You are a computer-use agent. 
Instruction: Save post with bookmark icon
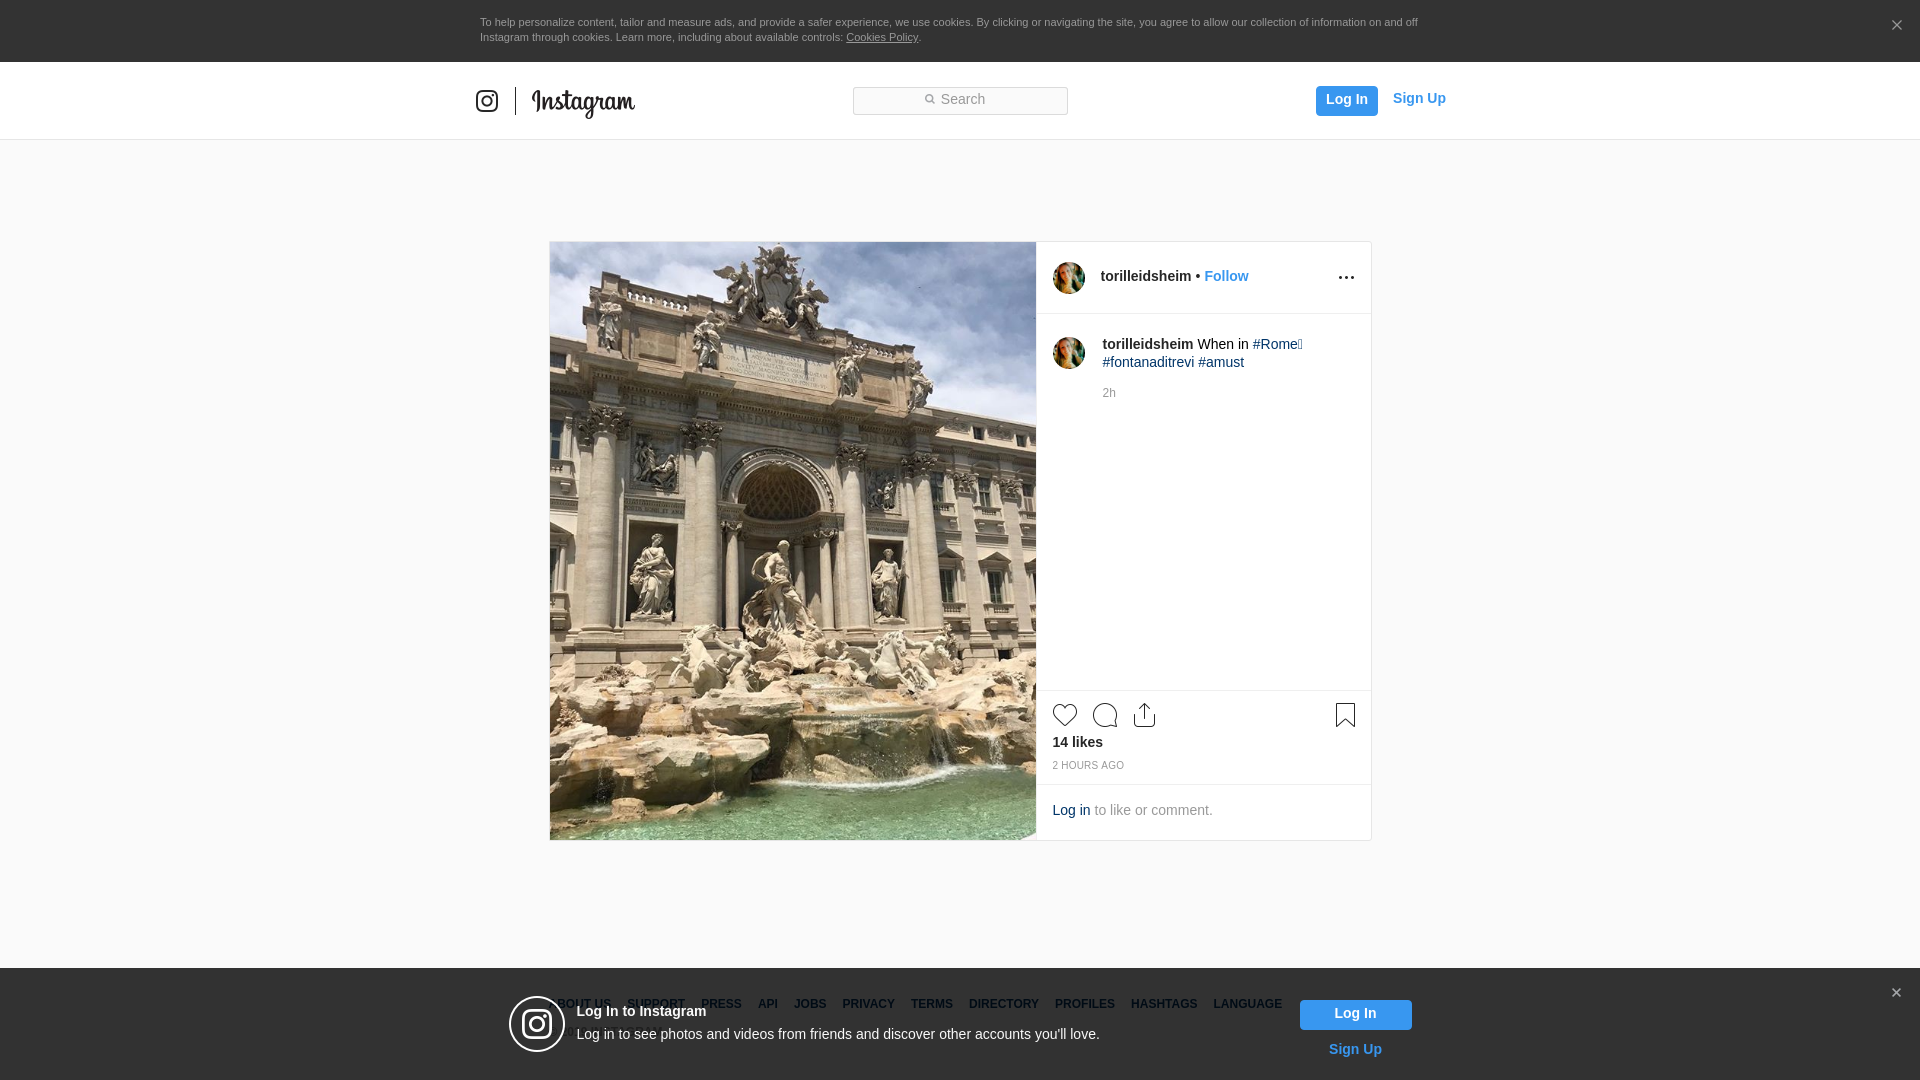pos(1345,715)
